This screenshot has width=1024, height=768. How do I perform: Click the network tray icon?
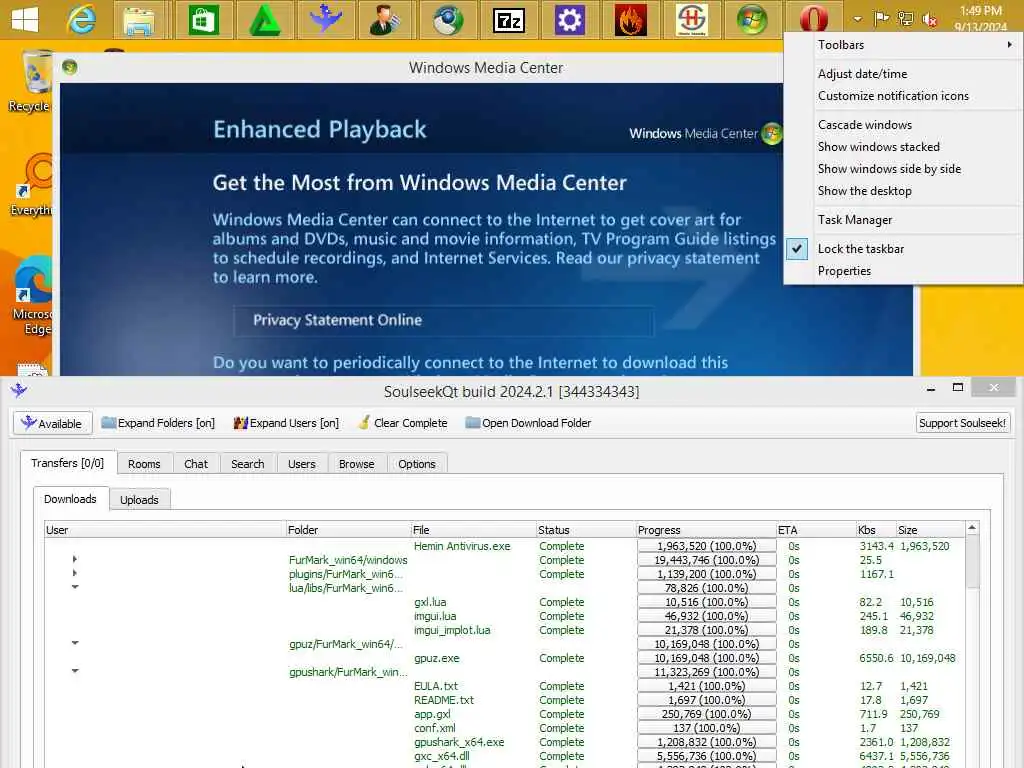pos(905,18)
